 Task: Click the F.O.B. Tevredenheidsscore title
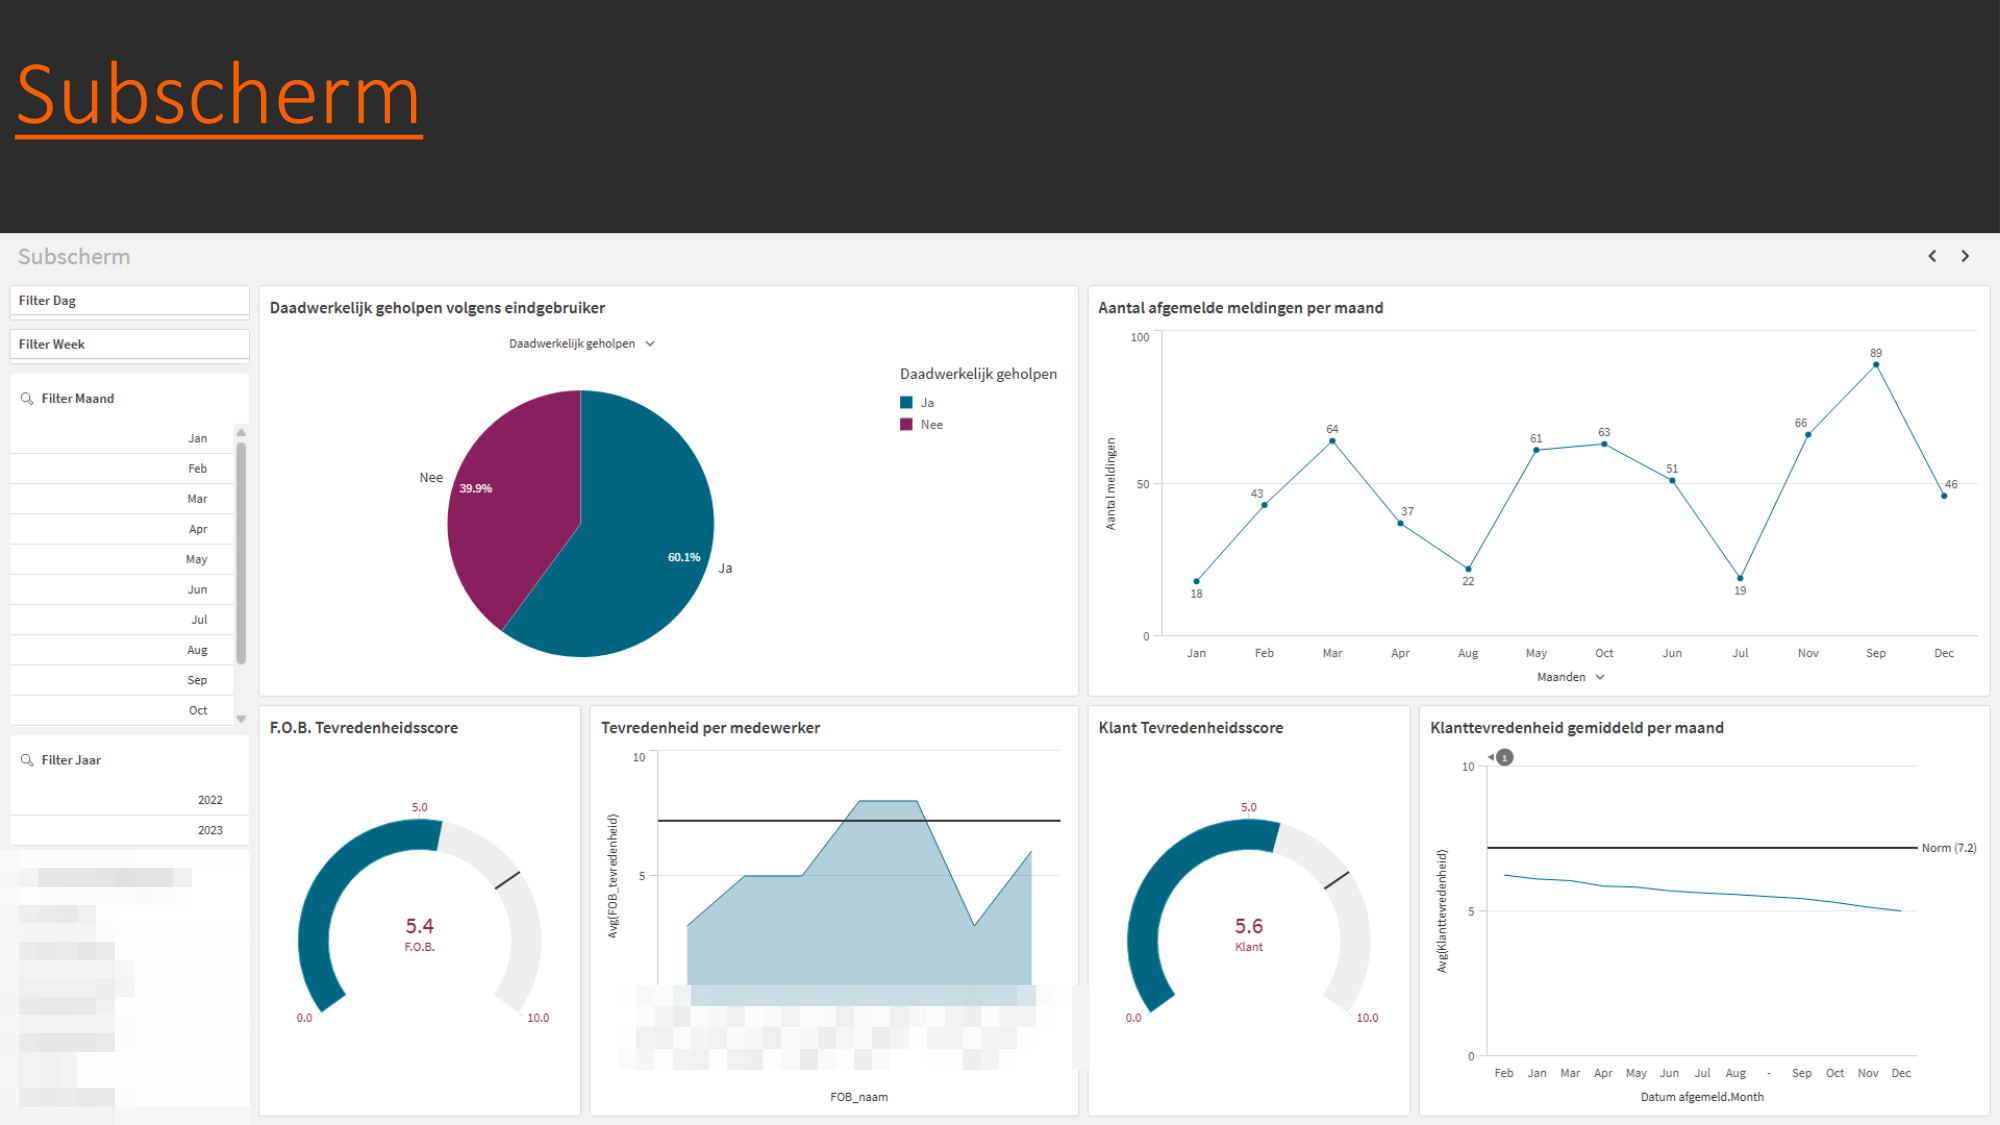(364, 728)
